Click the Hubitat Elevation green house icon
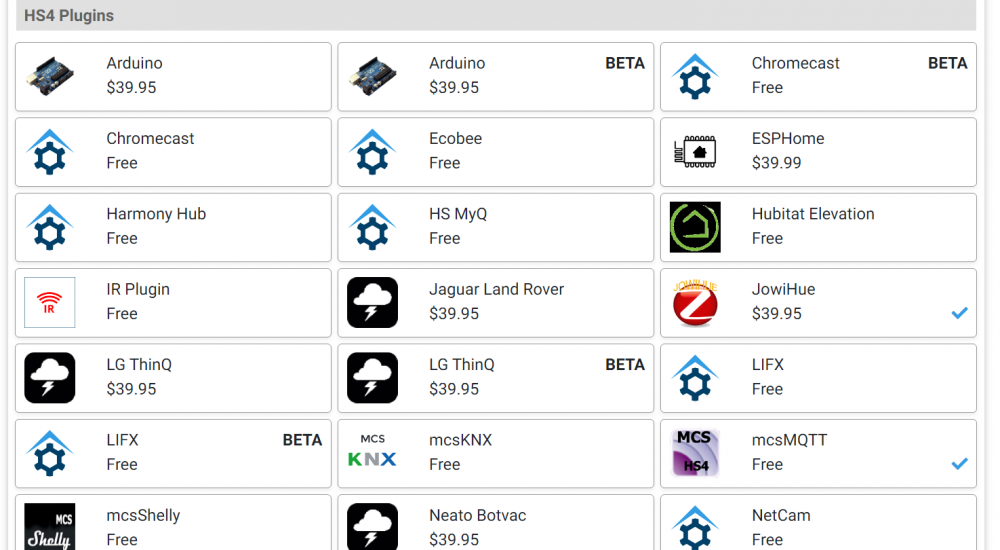This screenshot has height=550, width=1000. point(695,228)
